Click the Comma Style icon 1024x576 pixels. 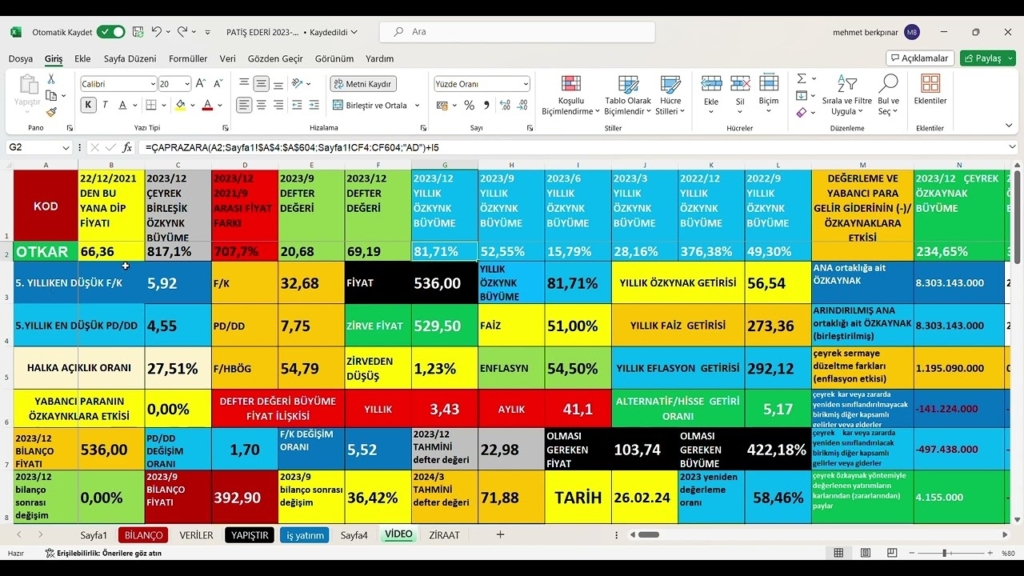tap(487, 105)
